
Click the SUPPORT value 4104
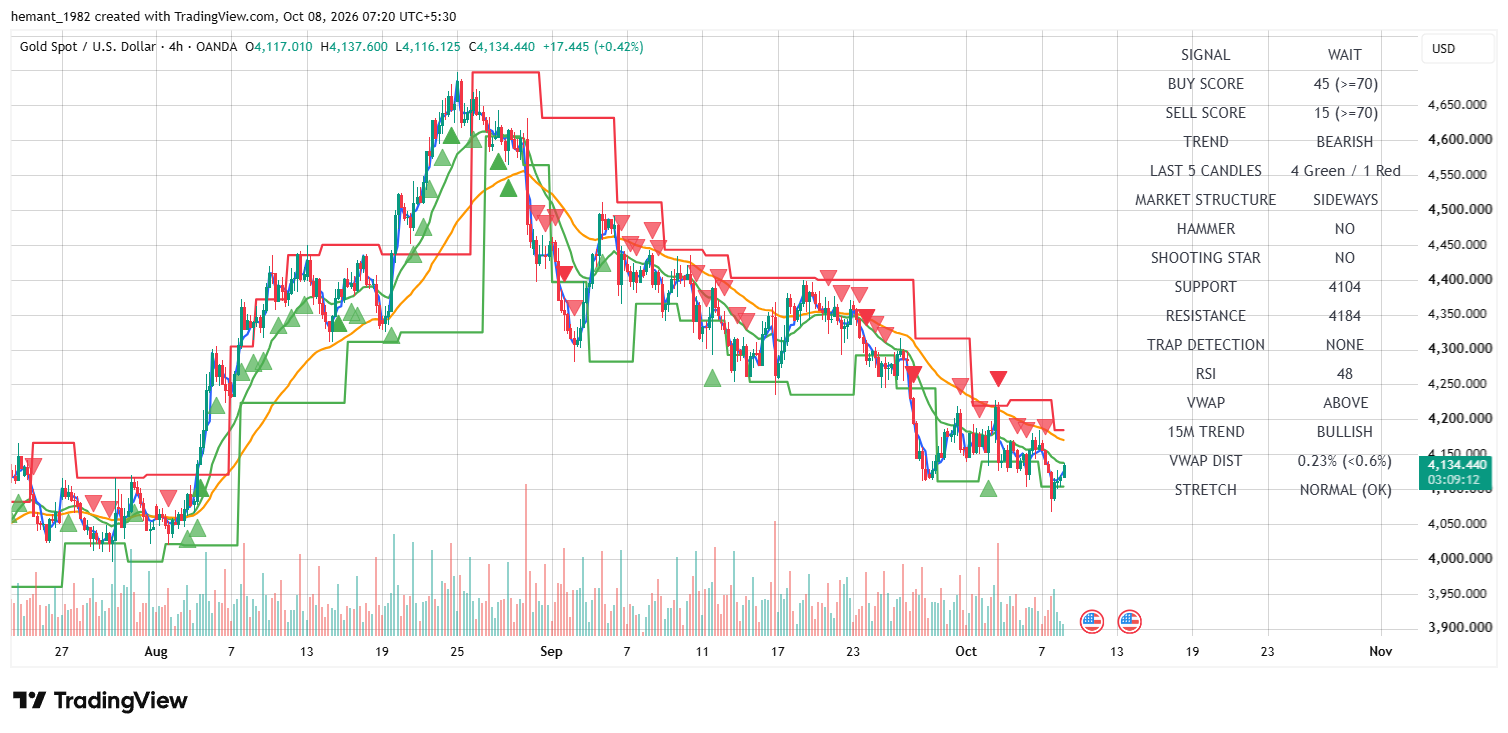point(1345,287)
